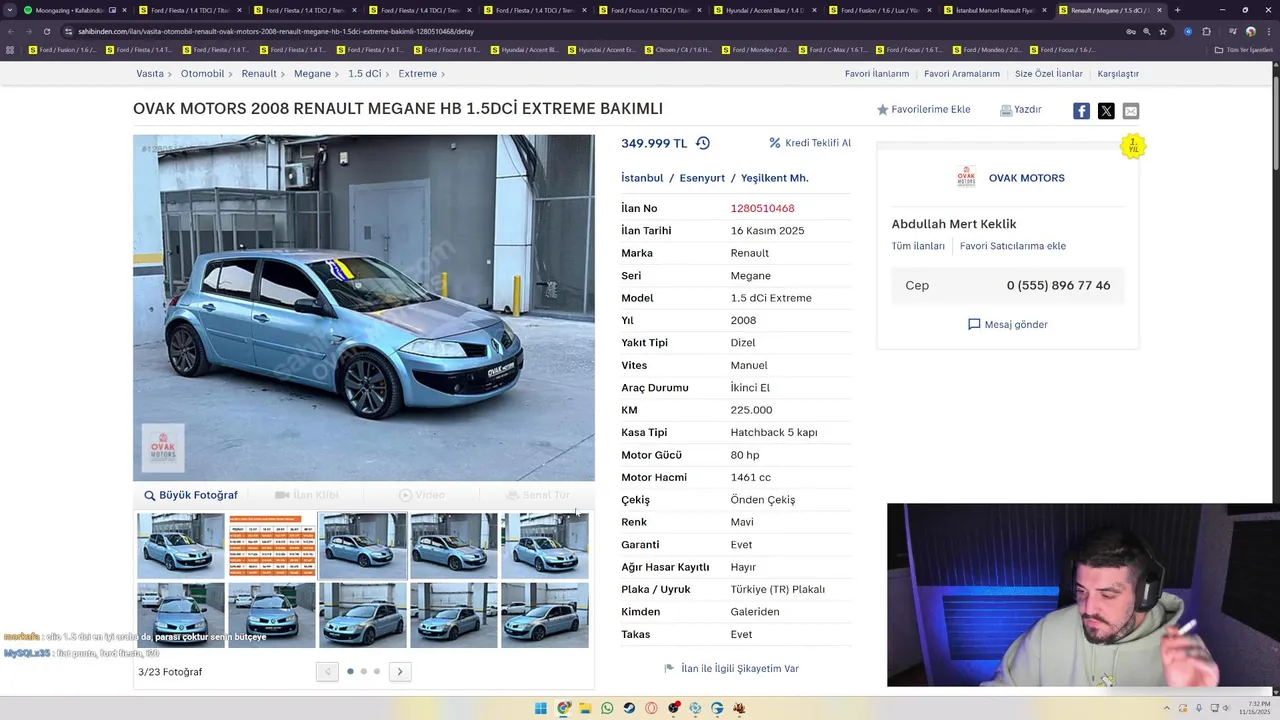Open the browser extensions puzzle icon
Viewport: 1280px width, 720px height.
(x=1206, y=31)
